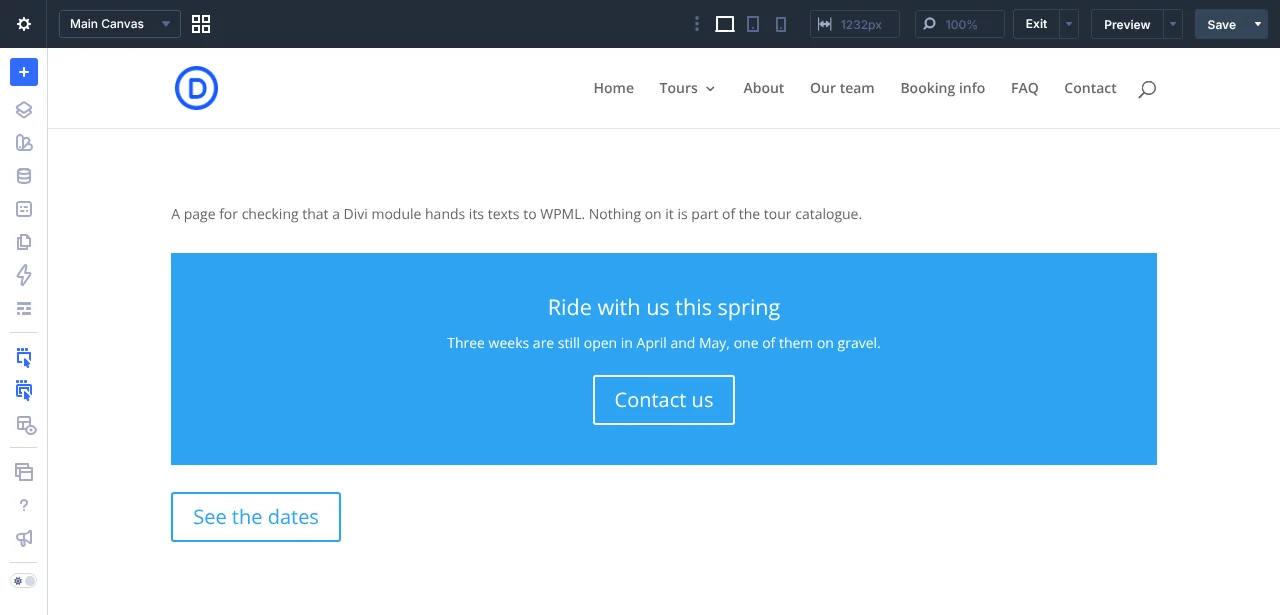Expand the Save options arrow
1280x615 pixels.
(1258, 24)
